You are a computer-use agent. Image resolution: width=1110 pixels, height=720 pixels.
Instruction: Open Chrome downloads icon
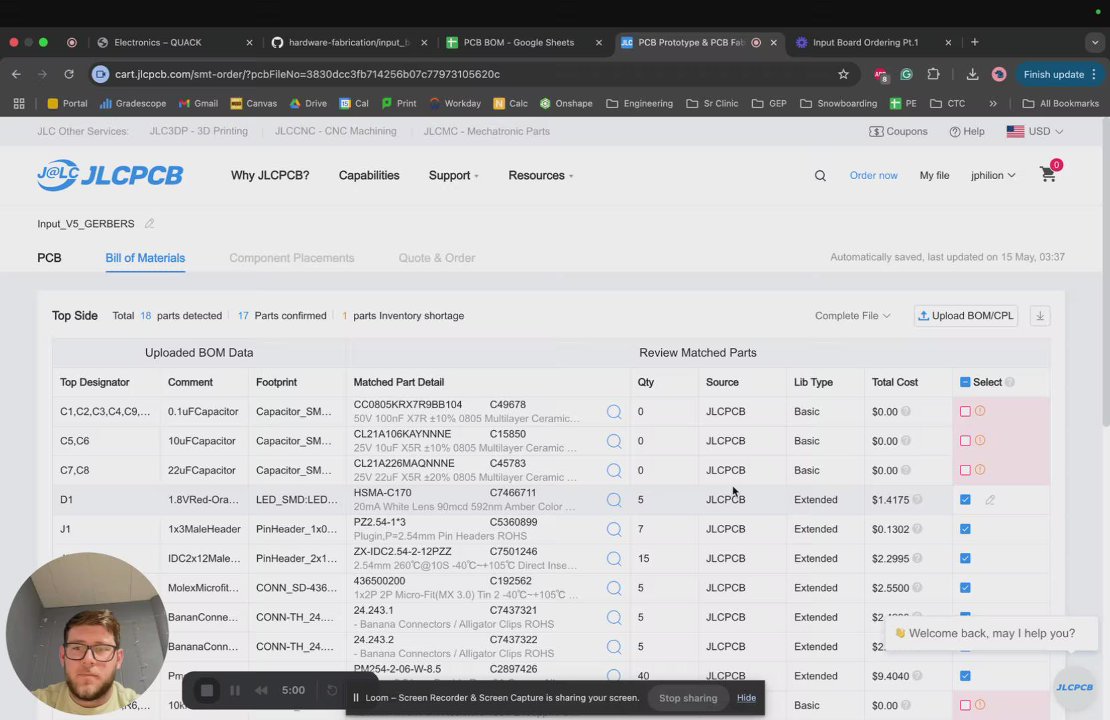[x=972, y=74]
